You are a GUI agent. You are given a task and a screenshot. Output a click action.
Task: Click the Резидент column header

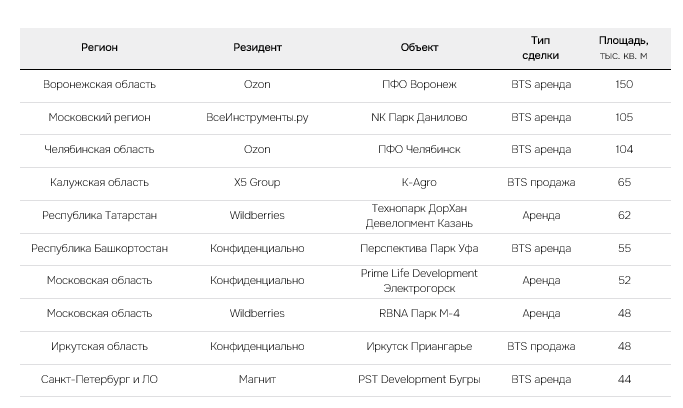coord(257,48)
